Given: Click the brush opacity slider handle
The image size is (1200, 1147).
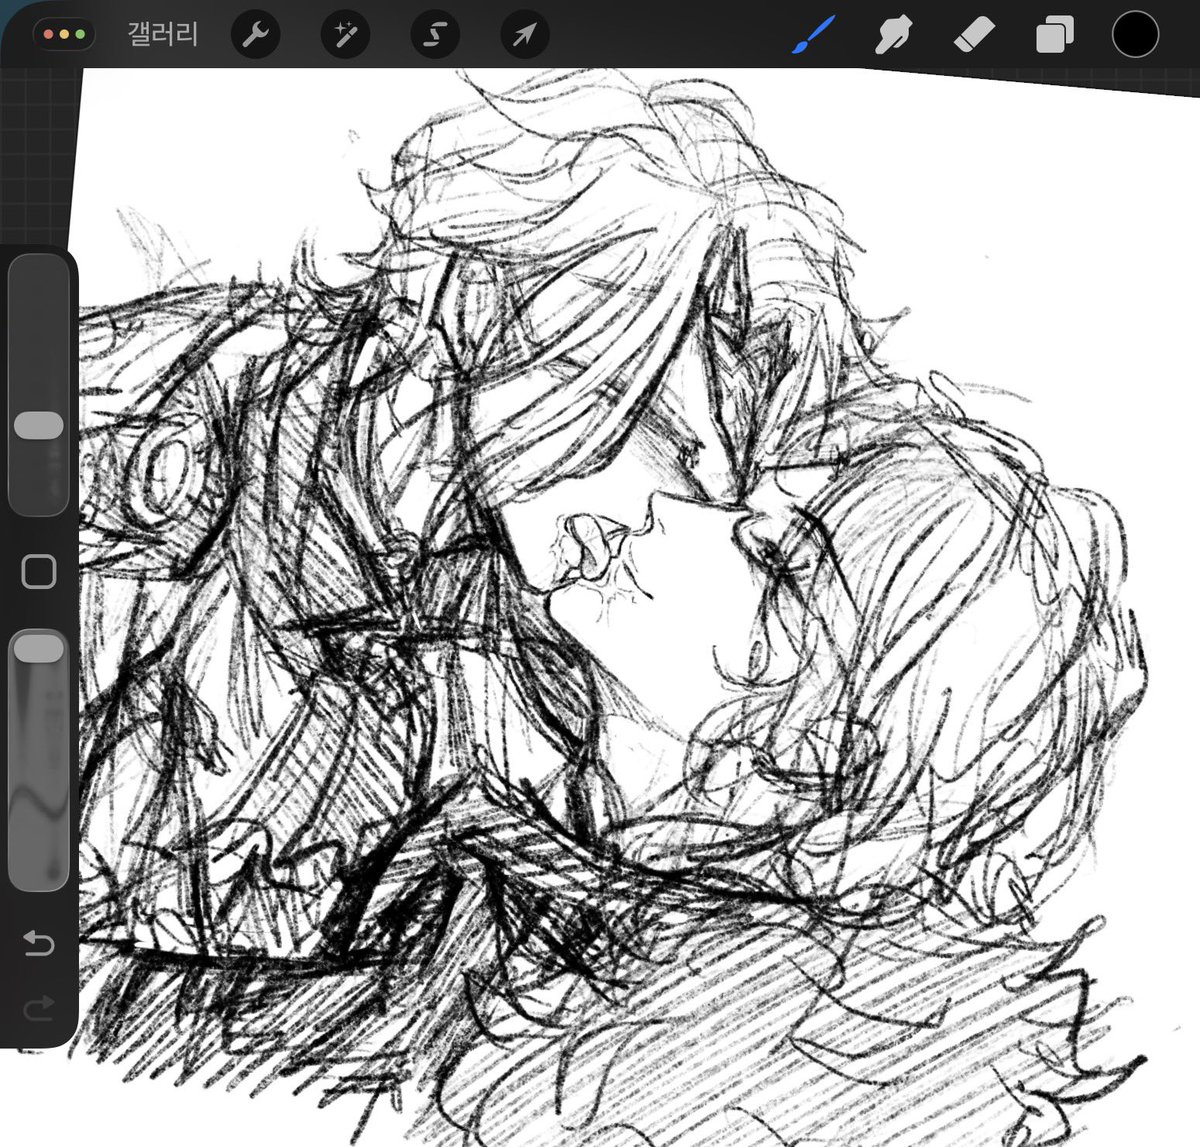Looking at the screenshot, I should point(39,648).
